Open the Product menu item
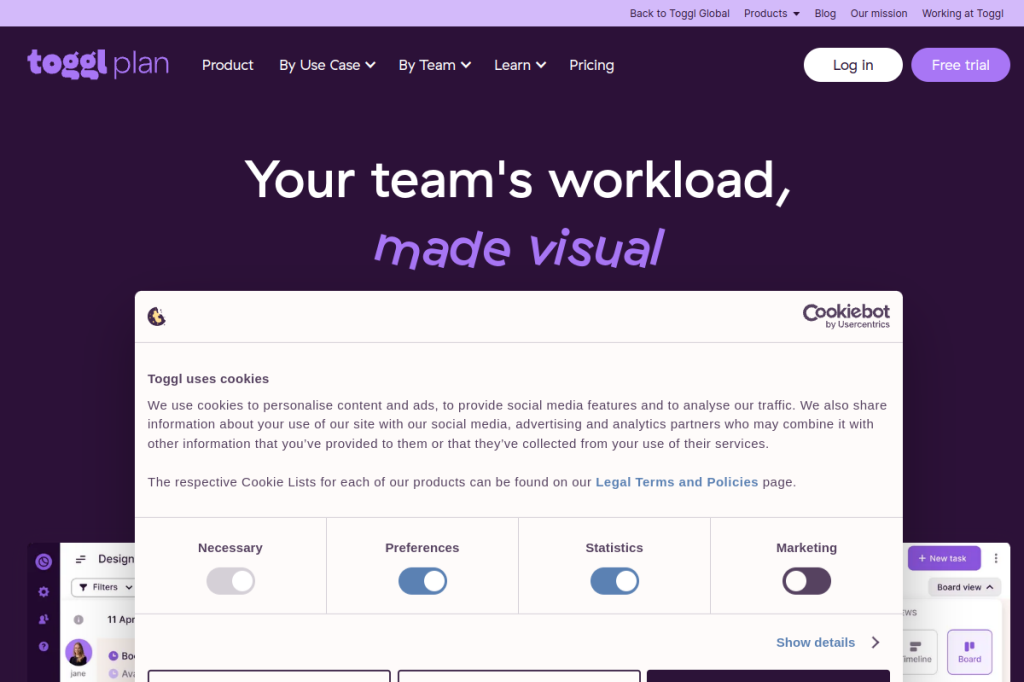Viewport: 1024px width, 682px height. tap(227, 65)
